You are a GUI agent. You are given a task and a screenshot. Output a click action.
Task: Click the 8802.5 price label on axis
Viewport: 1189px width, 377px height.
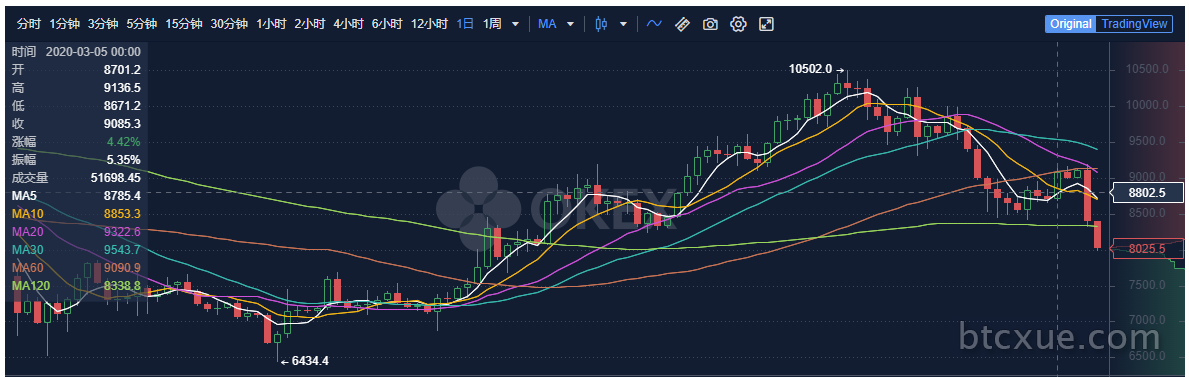click(x=1147, y=193)
